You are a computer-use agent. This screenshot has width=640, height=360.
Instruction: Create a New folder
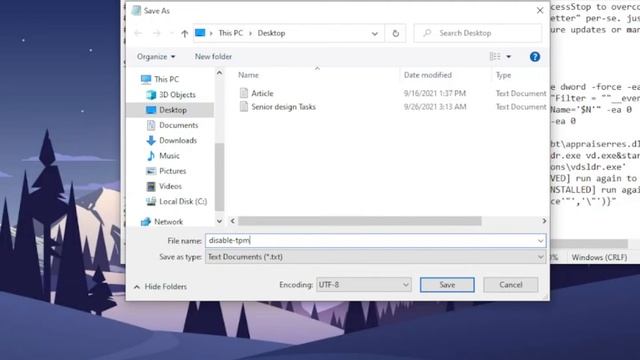(213, 56)
